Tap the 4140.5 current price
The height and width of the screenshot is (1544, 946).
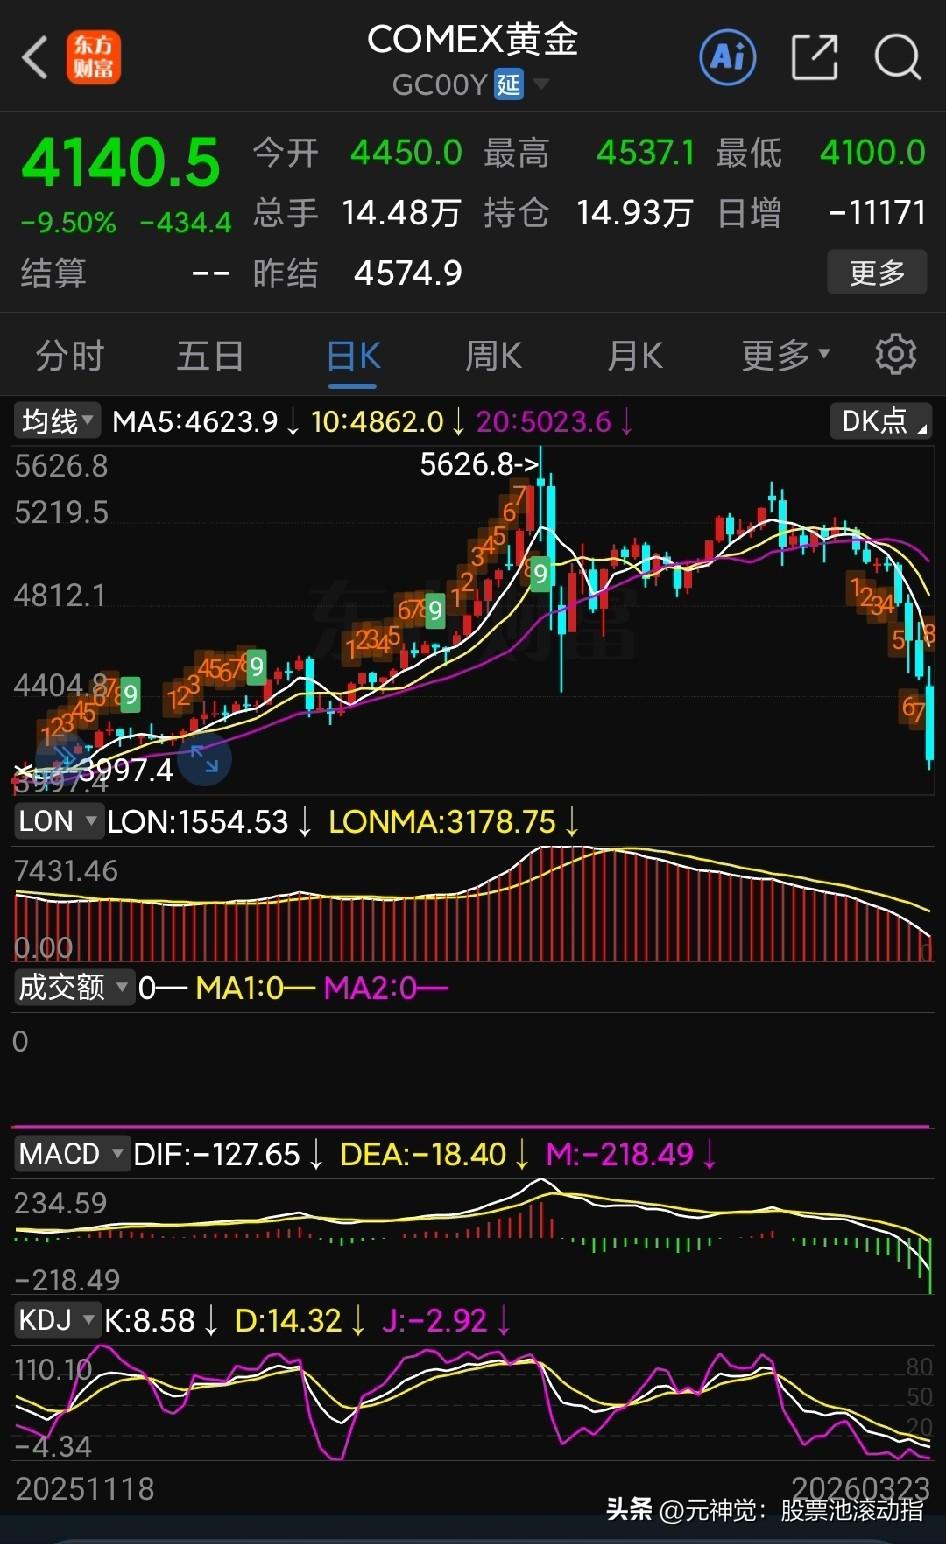121,163
